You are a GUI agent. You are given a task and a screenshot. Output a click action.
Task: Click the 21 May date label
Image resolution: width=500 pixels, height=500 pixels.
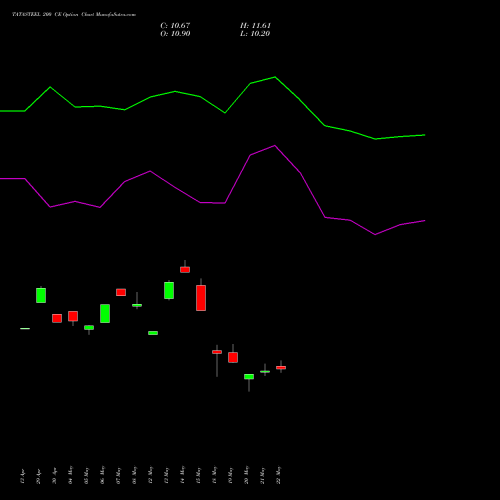click(x=263, y=475)
